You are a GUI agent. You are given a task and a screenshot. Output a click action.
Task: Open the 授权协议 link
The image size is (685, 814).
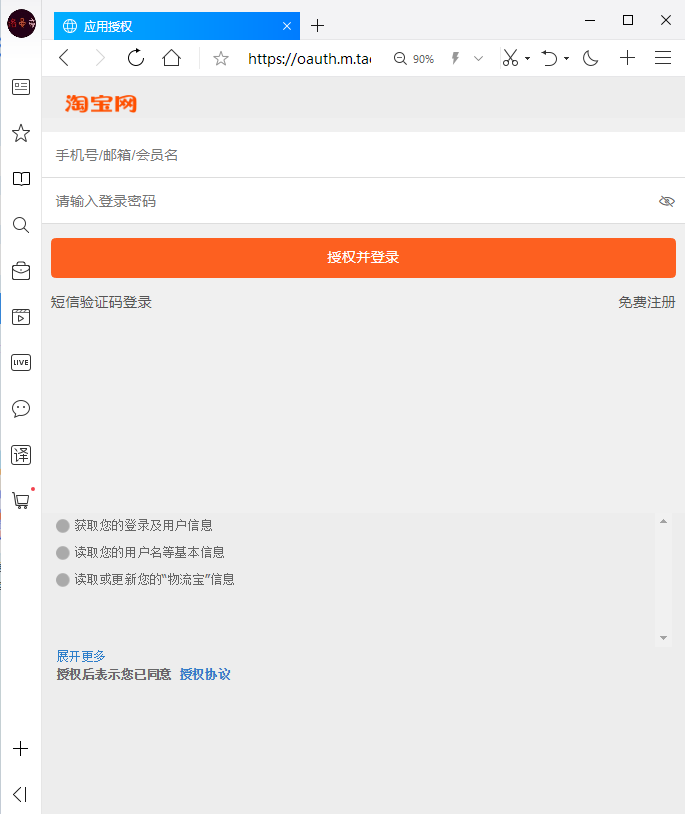(x=205, y=674)
